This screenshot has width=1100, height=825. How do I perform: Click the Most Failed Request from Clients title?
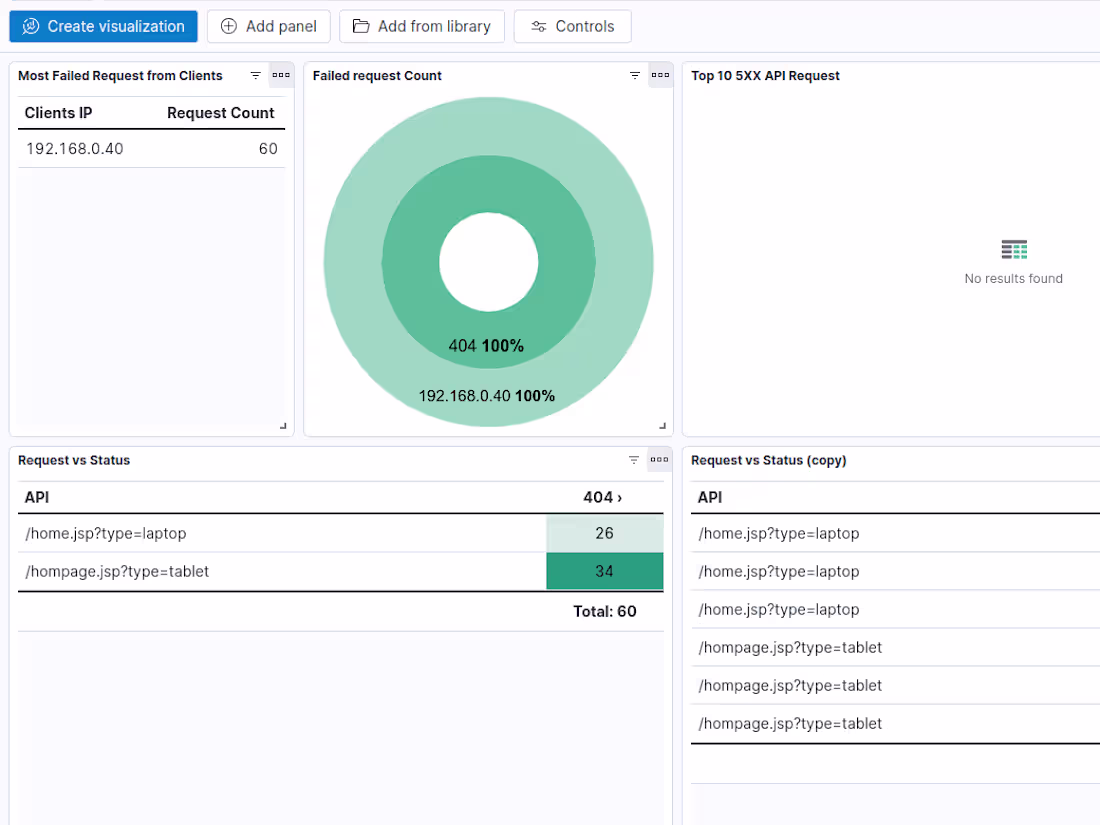pos(120,76)
